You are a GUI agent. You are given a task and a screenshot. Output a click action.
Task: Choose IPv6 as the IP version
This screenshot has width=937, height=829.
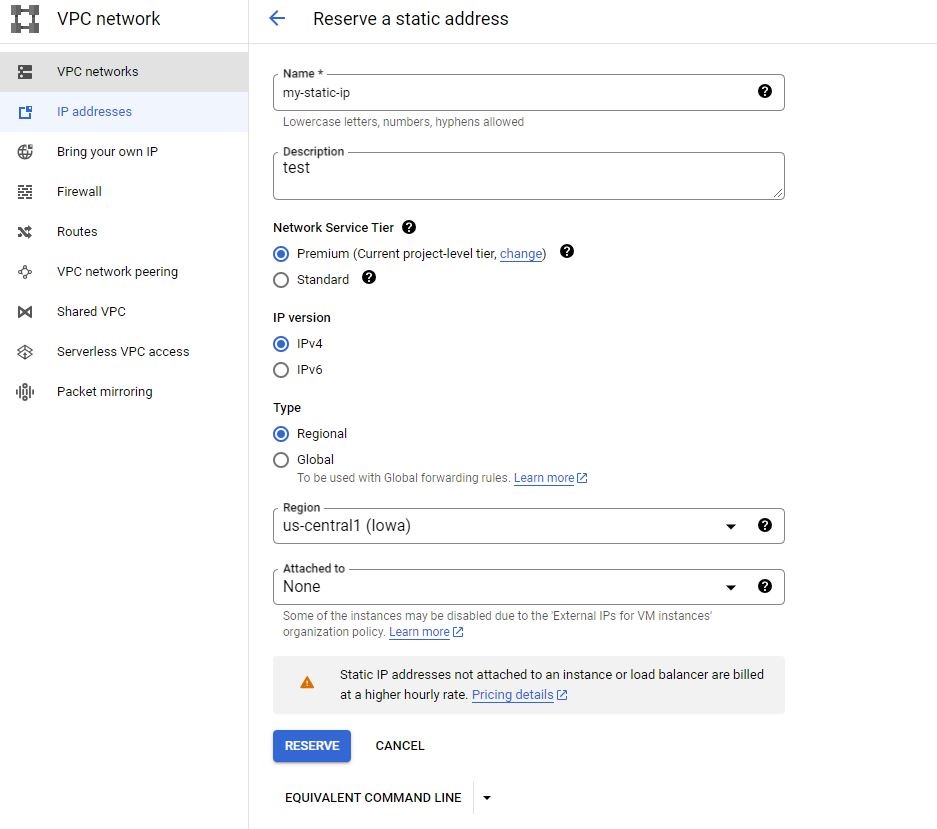click(x=281, y=369)
